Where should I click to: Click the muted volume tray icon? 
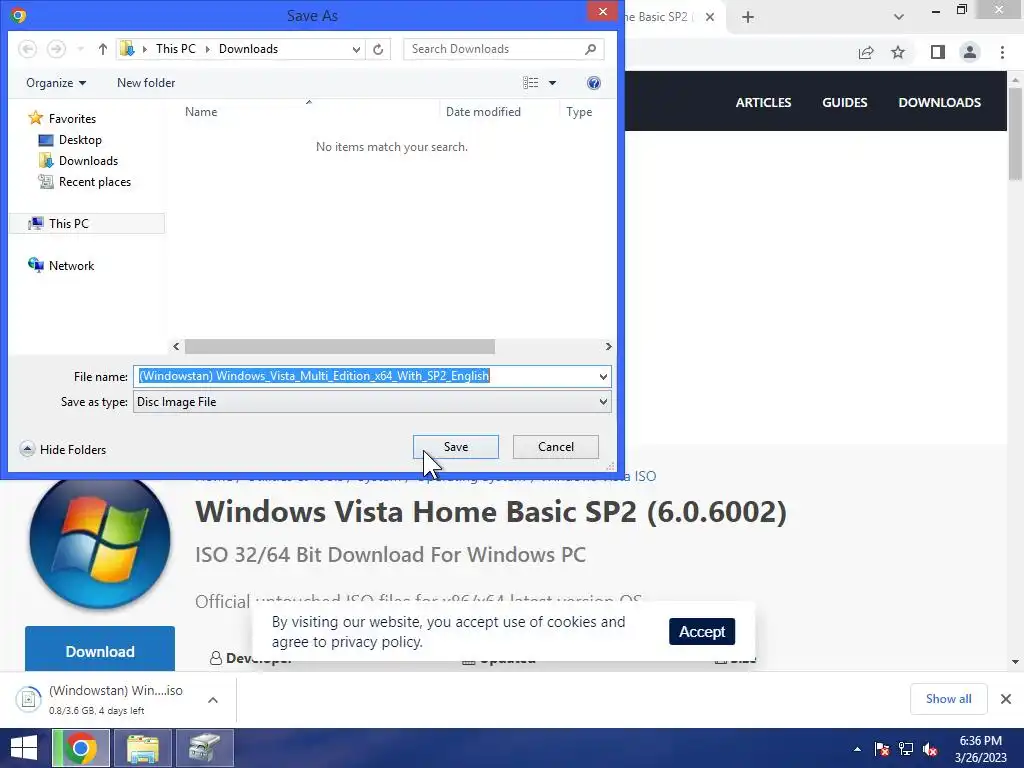point(930,749)
